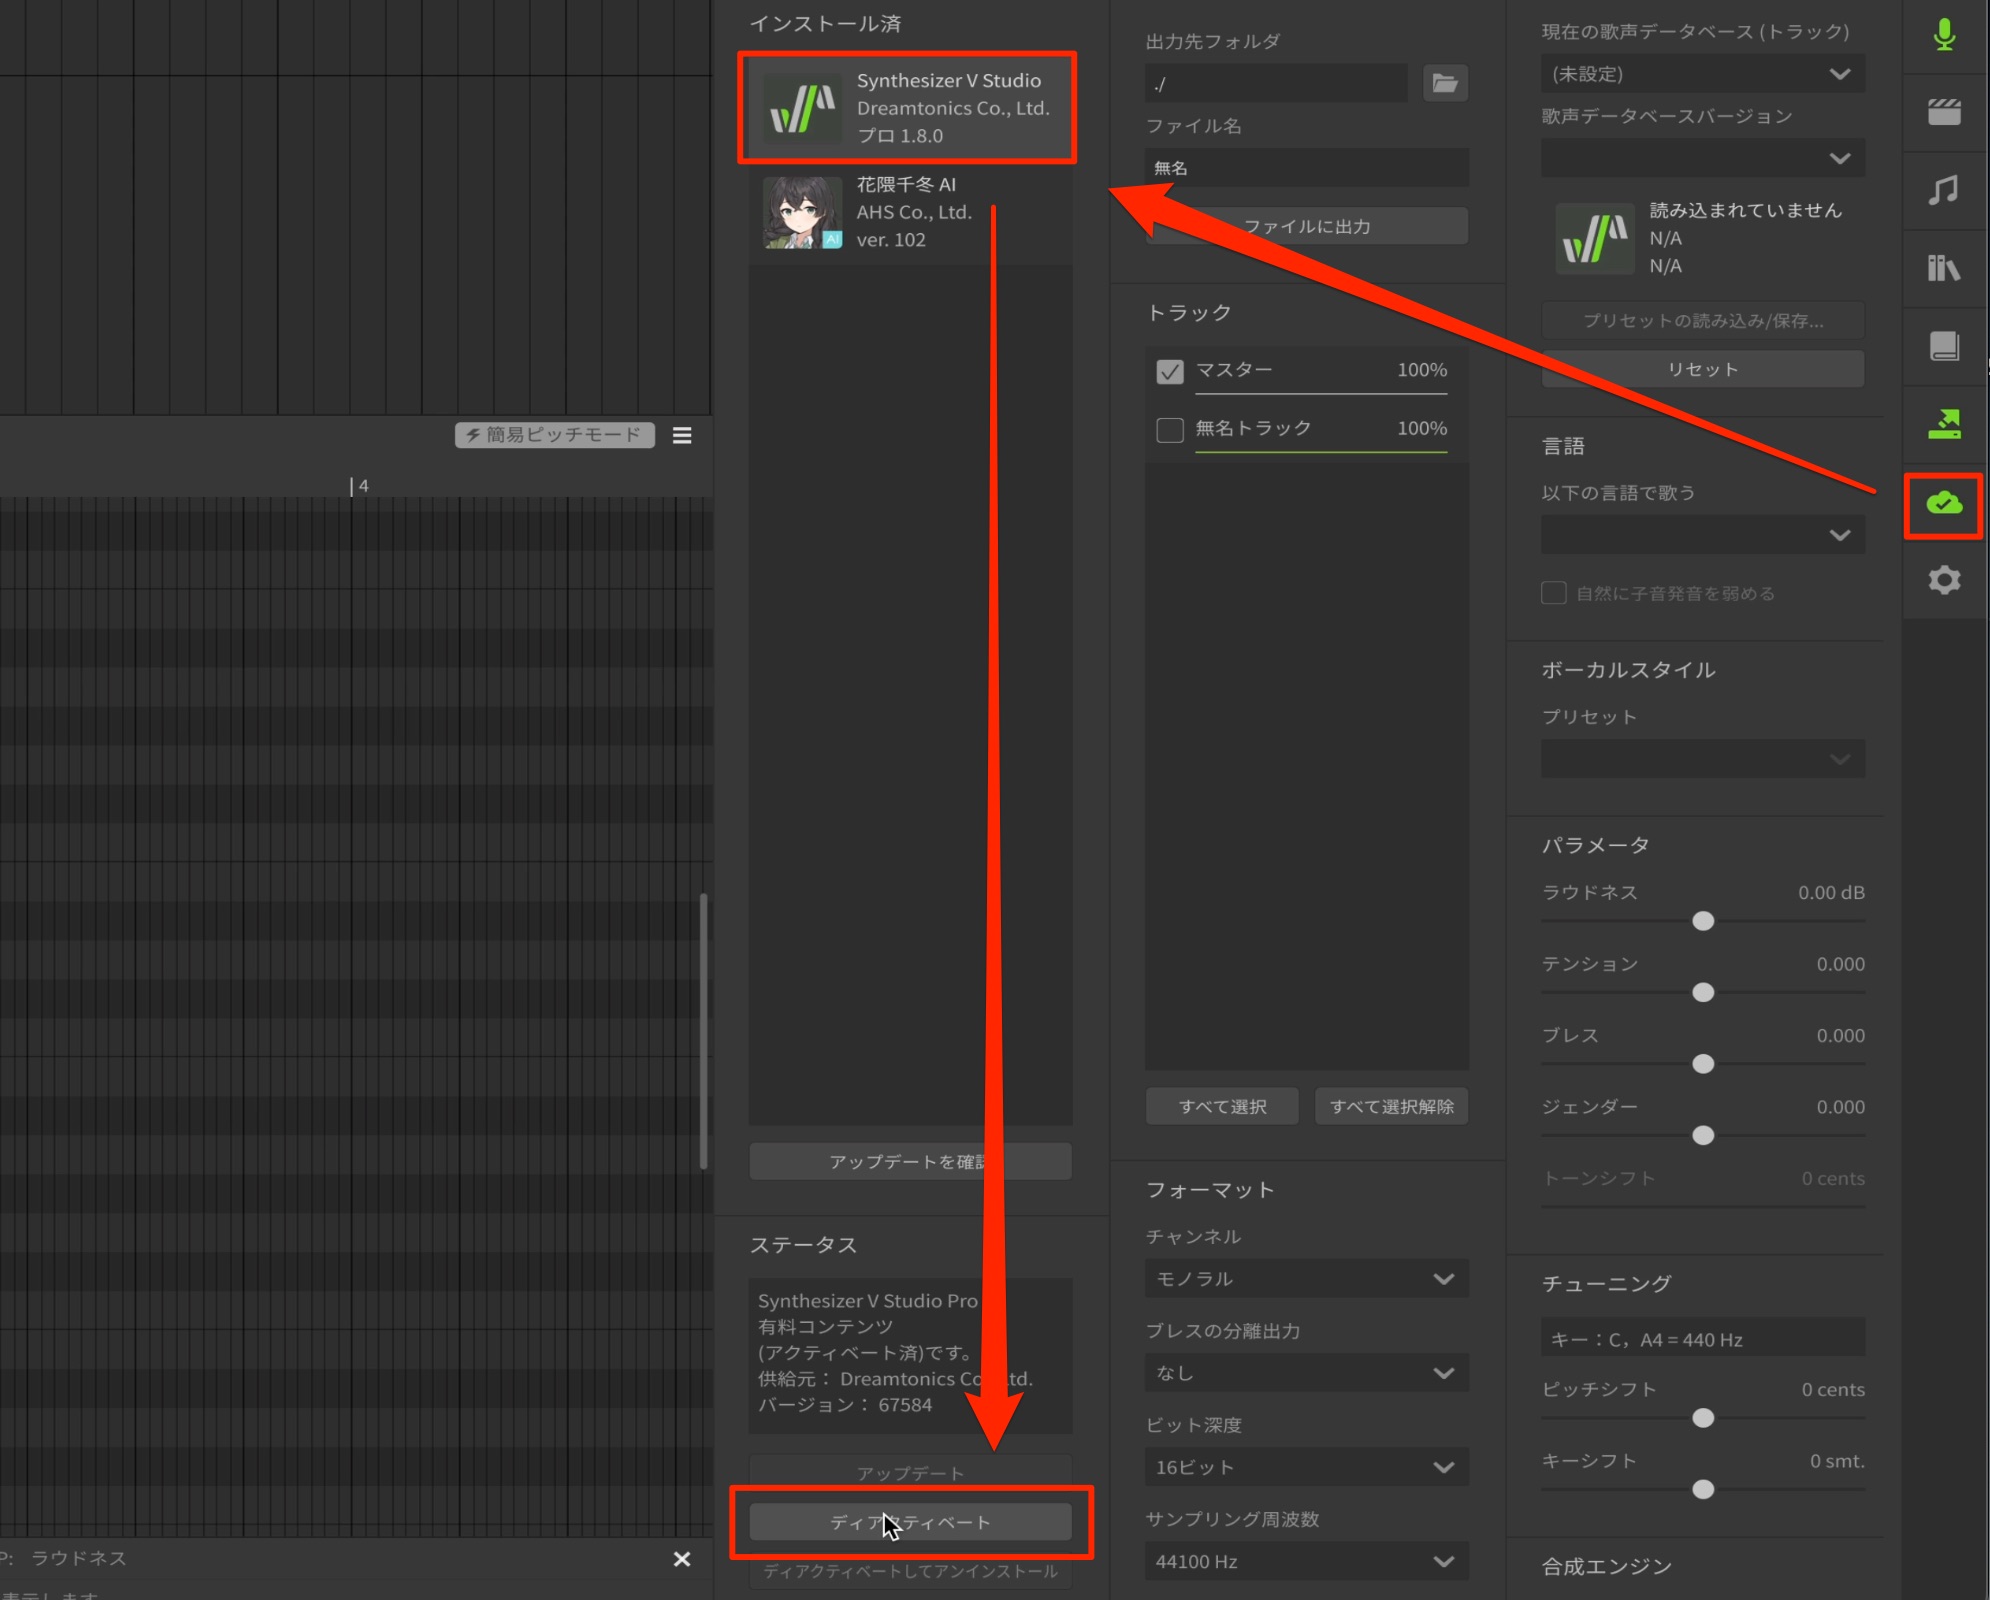Click the ファイル名 field showing 無名

(1306, 168)
